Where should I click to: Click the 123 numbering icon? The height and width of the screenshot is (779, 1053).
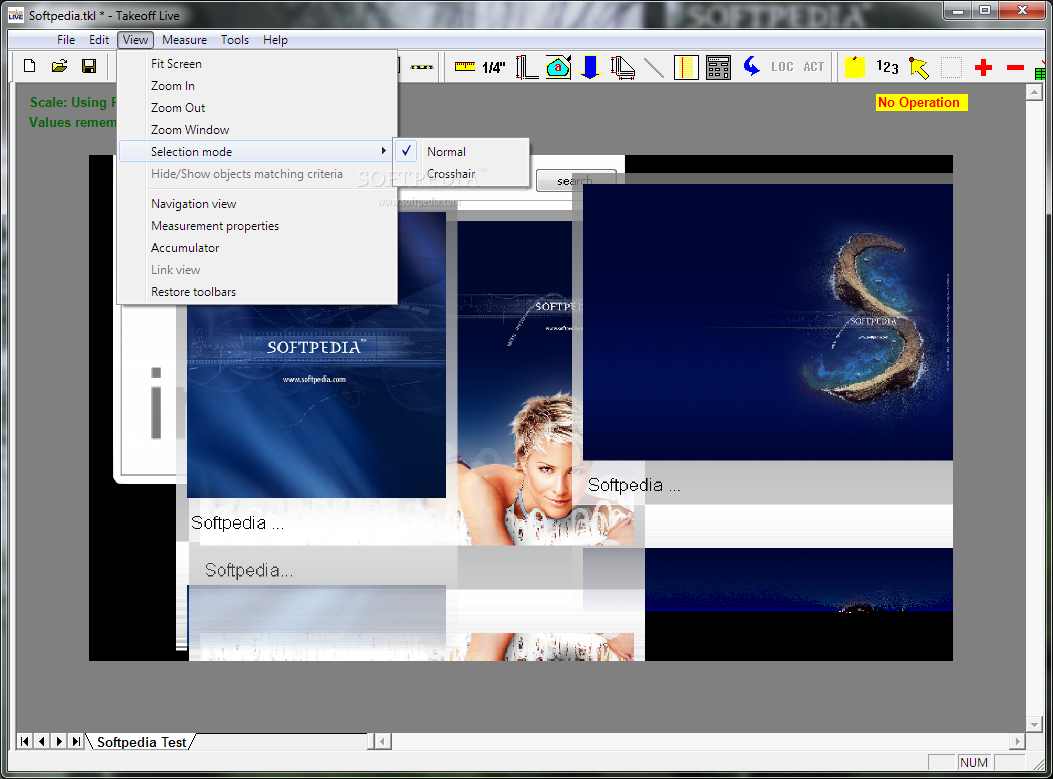[887, 66]
